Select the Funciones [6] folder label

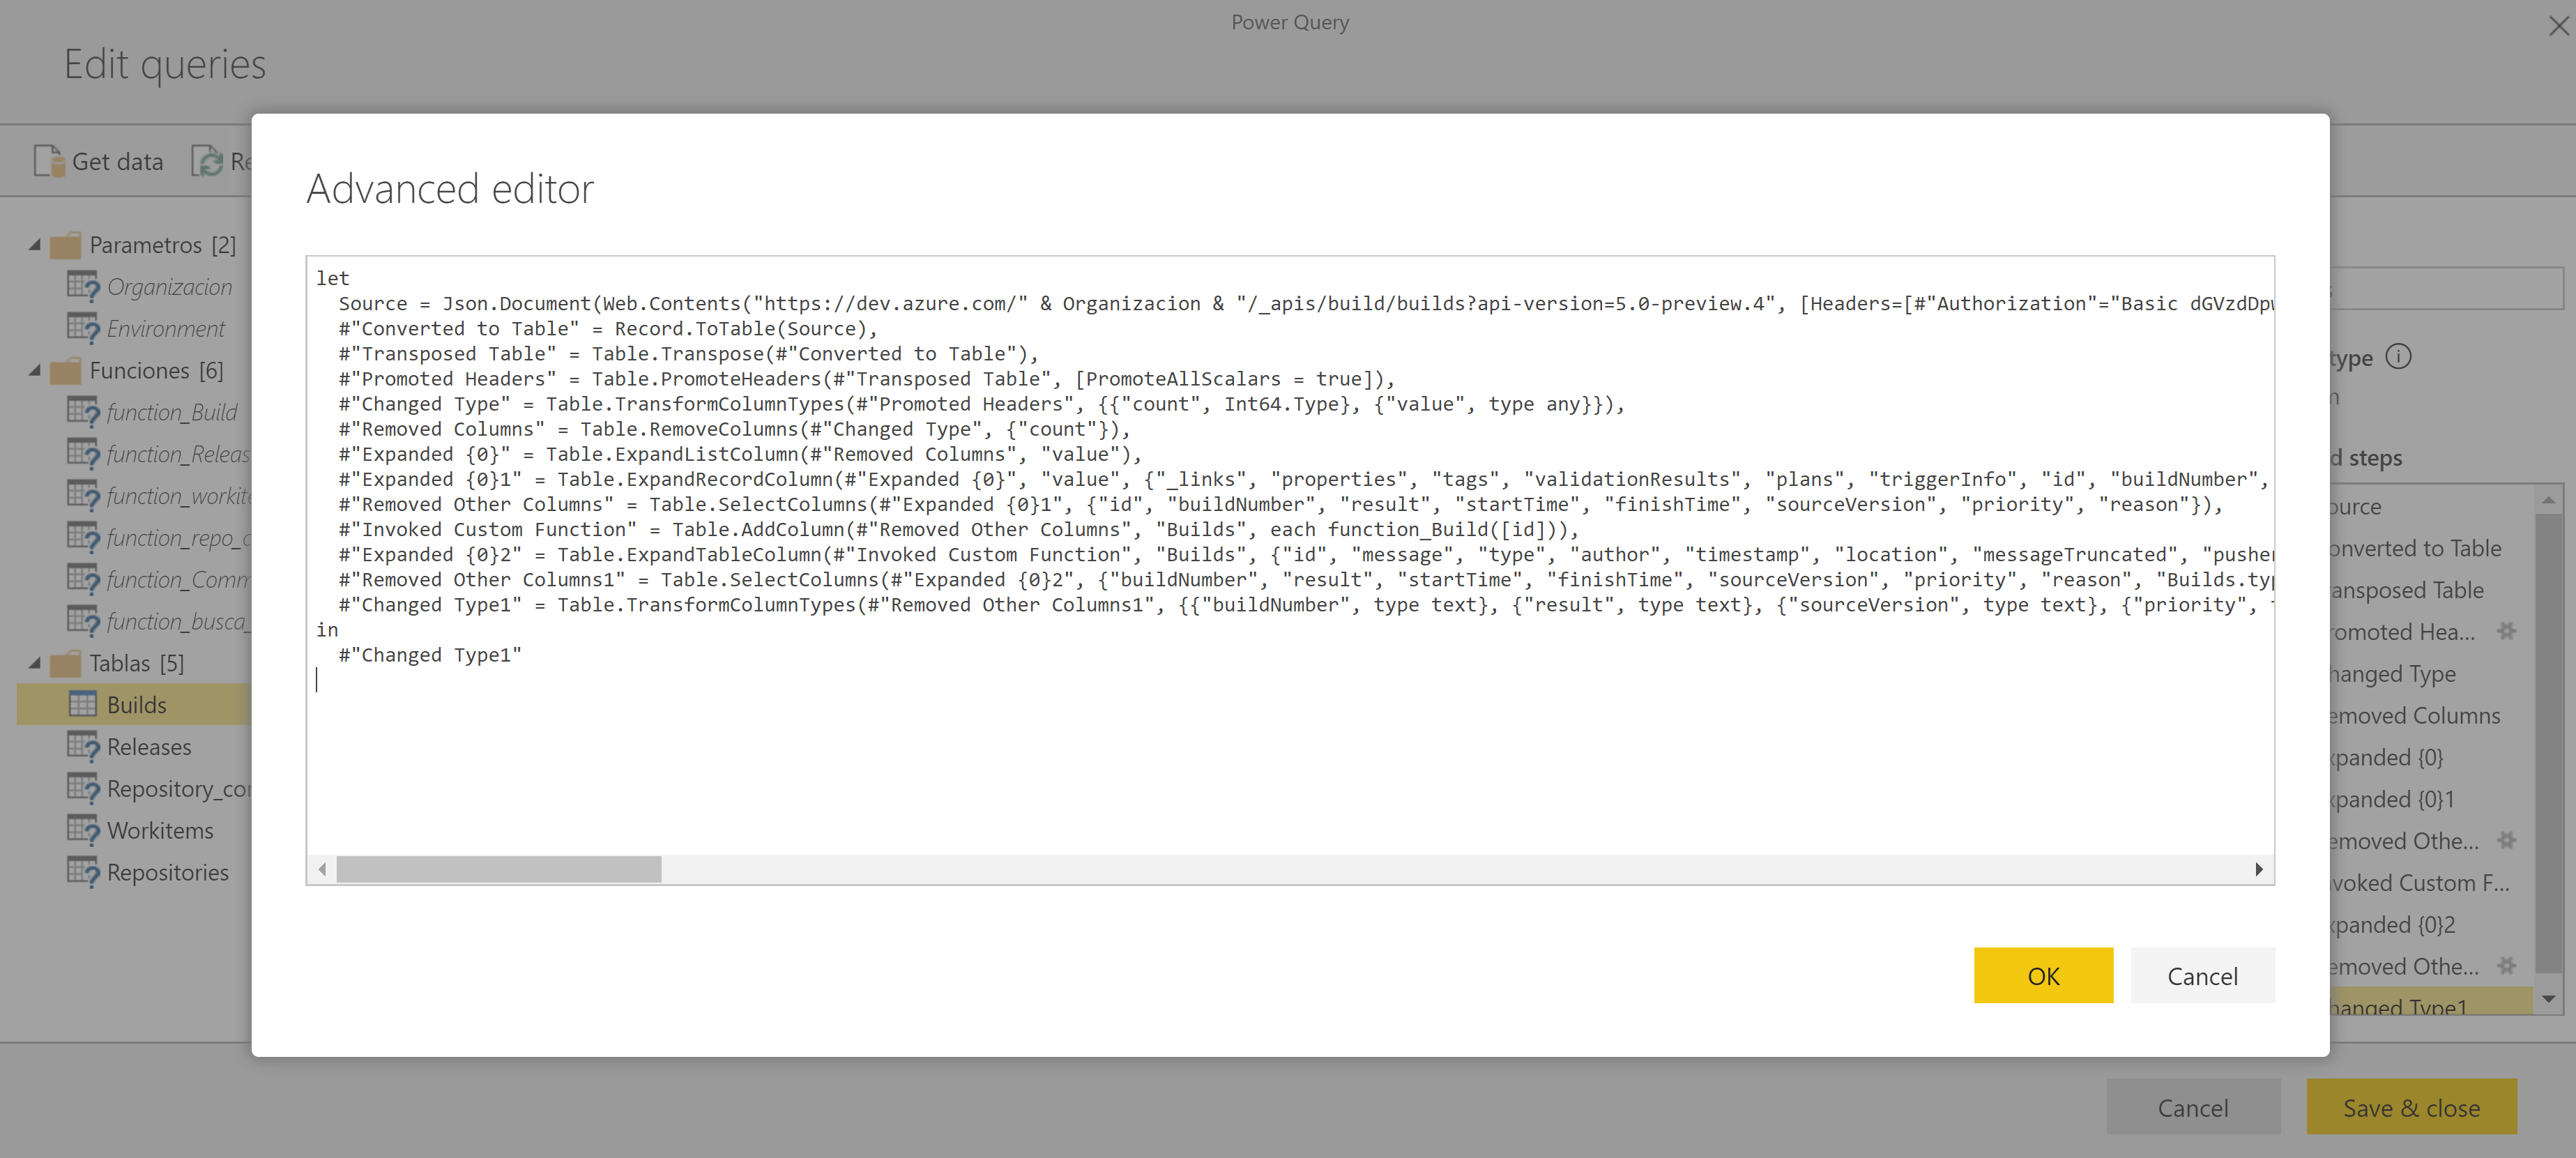pyautogui.click(x=157, y=371)
